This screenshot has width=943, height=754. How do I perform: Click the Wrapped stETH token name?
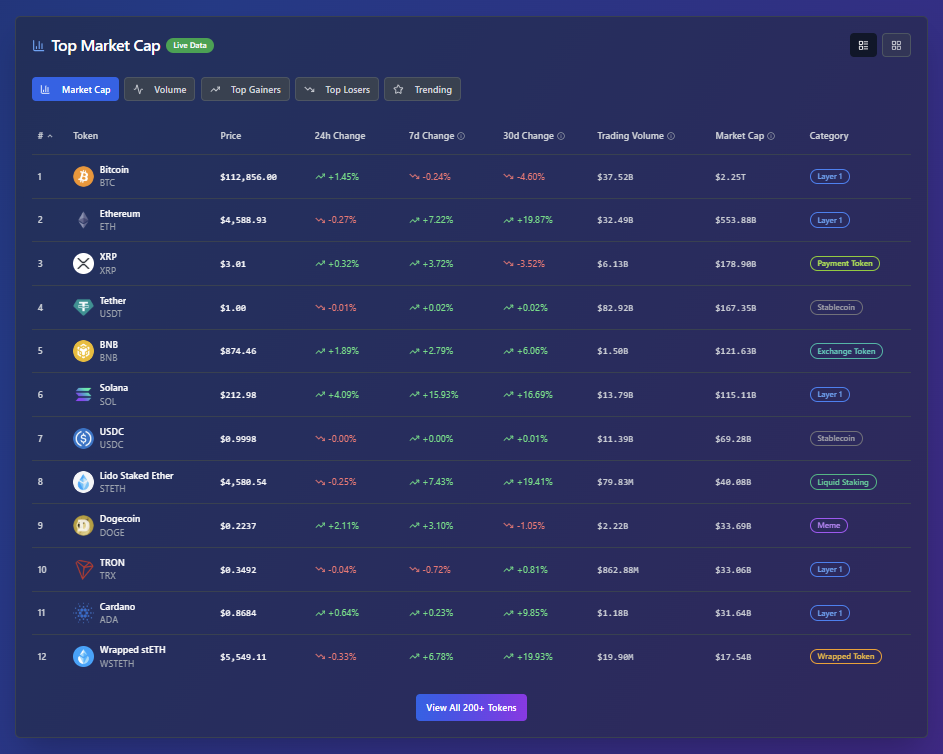[x=132, y=650]
